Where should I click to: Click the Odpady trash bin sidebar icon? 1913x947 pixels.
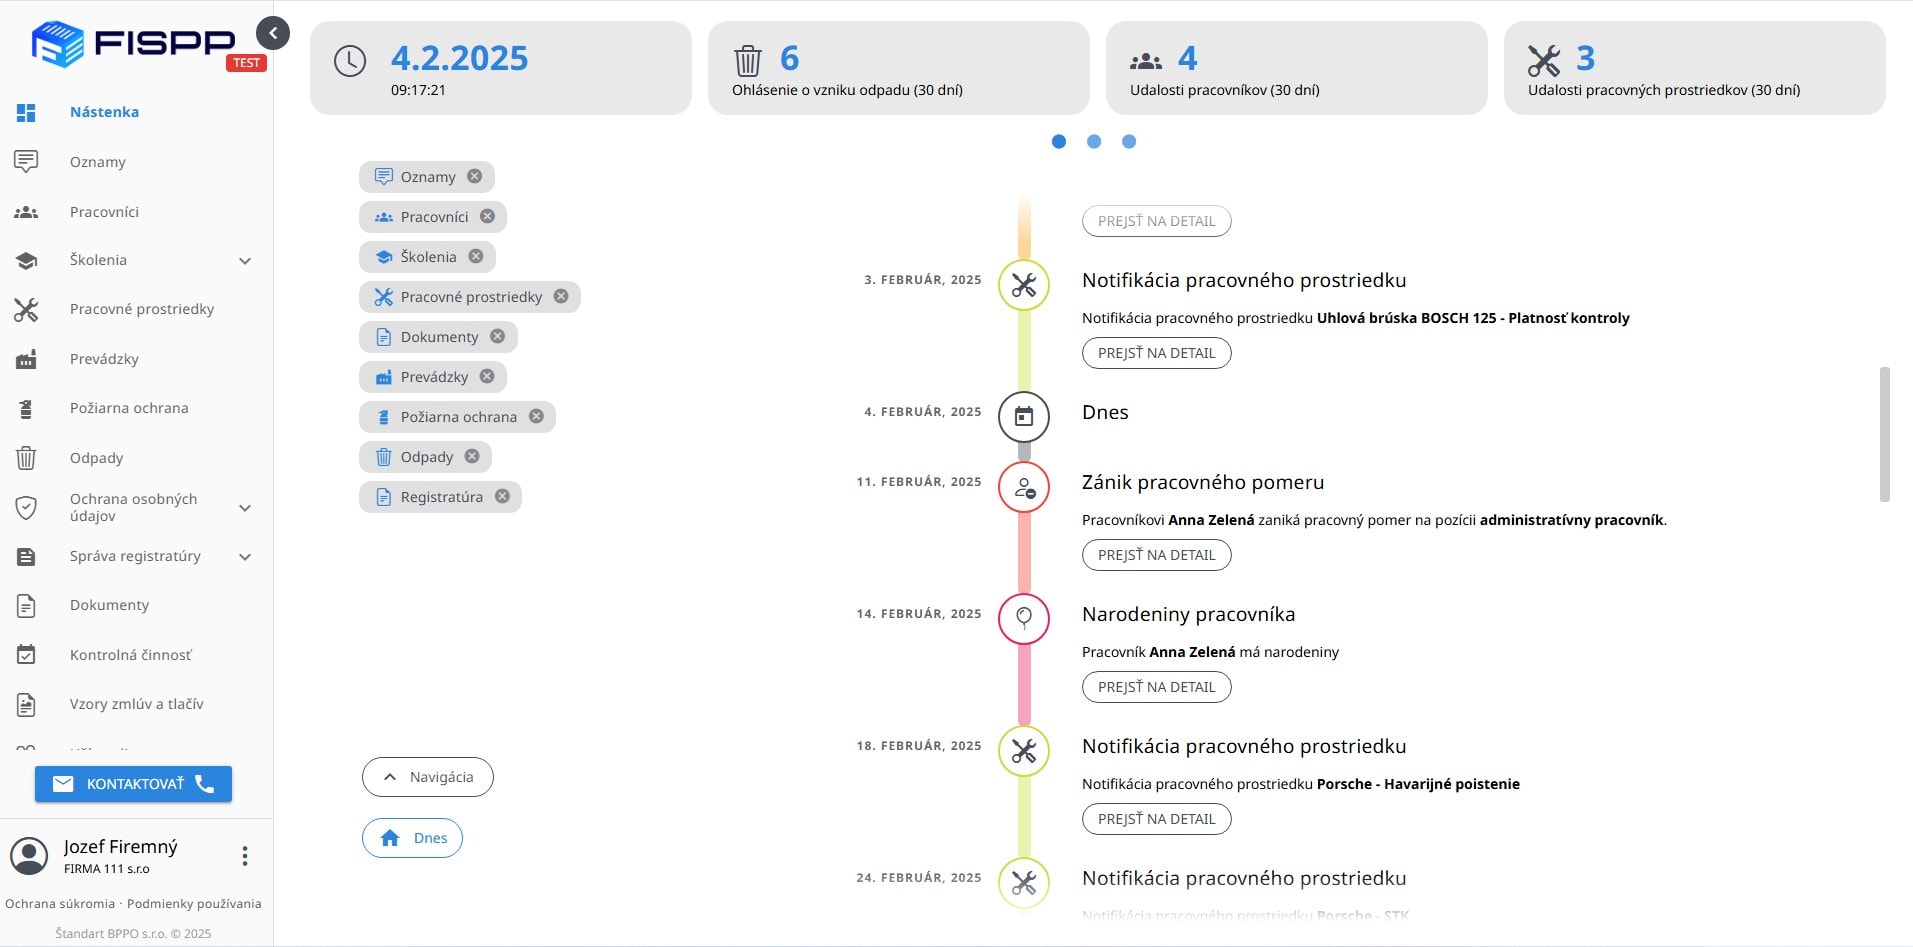(27, 458)
